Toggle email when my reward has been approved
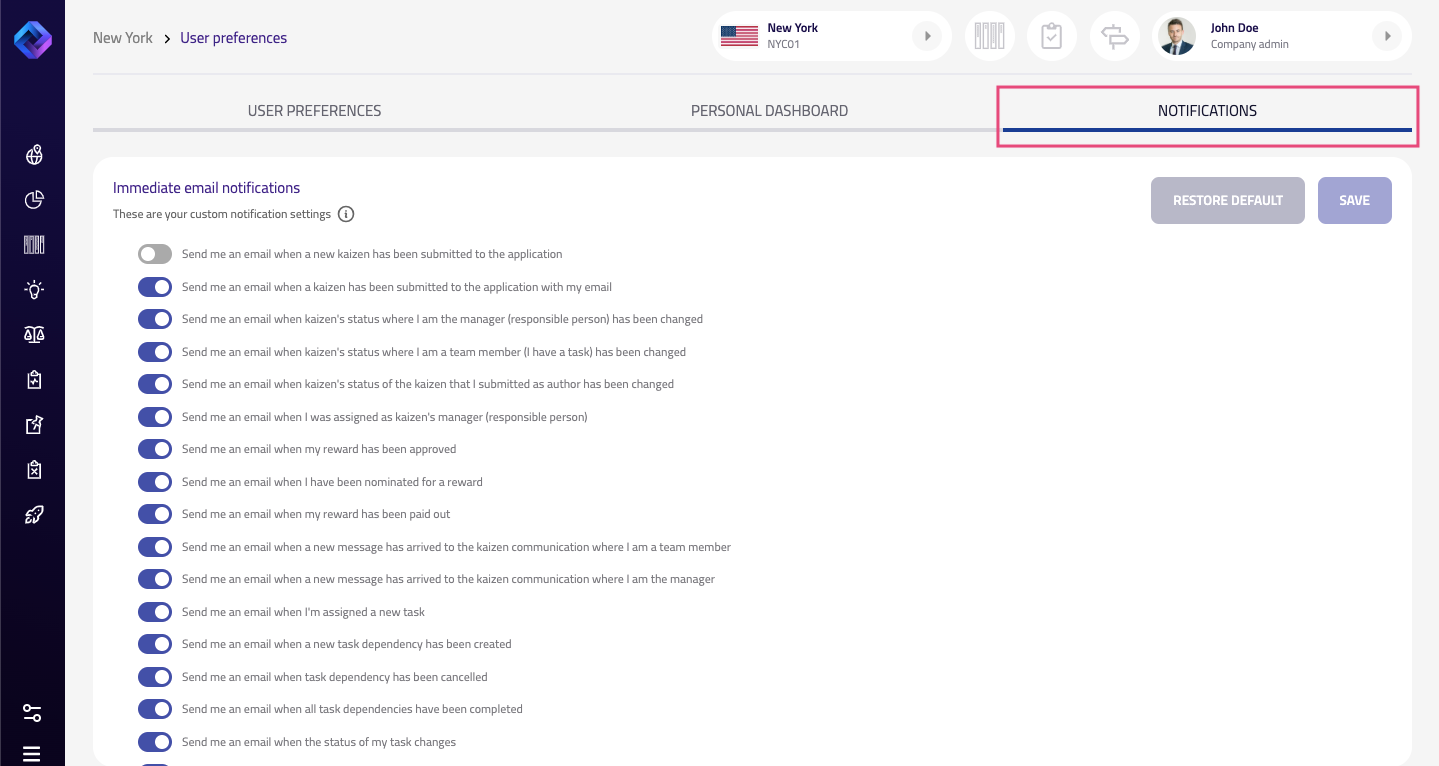1439x766 pixels. tap(155, 449)
